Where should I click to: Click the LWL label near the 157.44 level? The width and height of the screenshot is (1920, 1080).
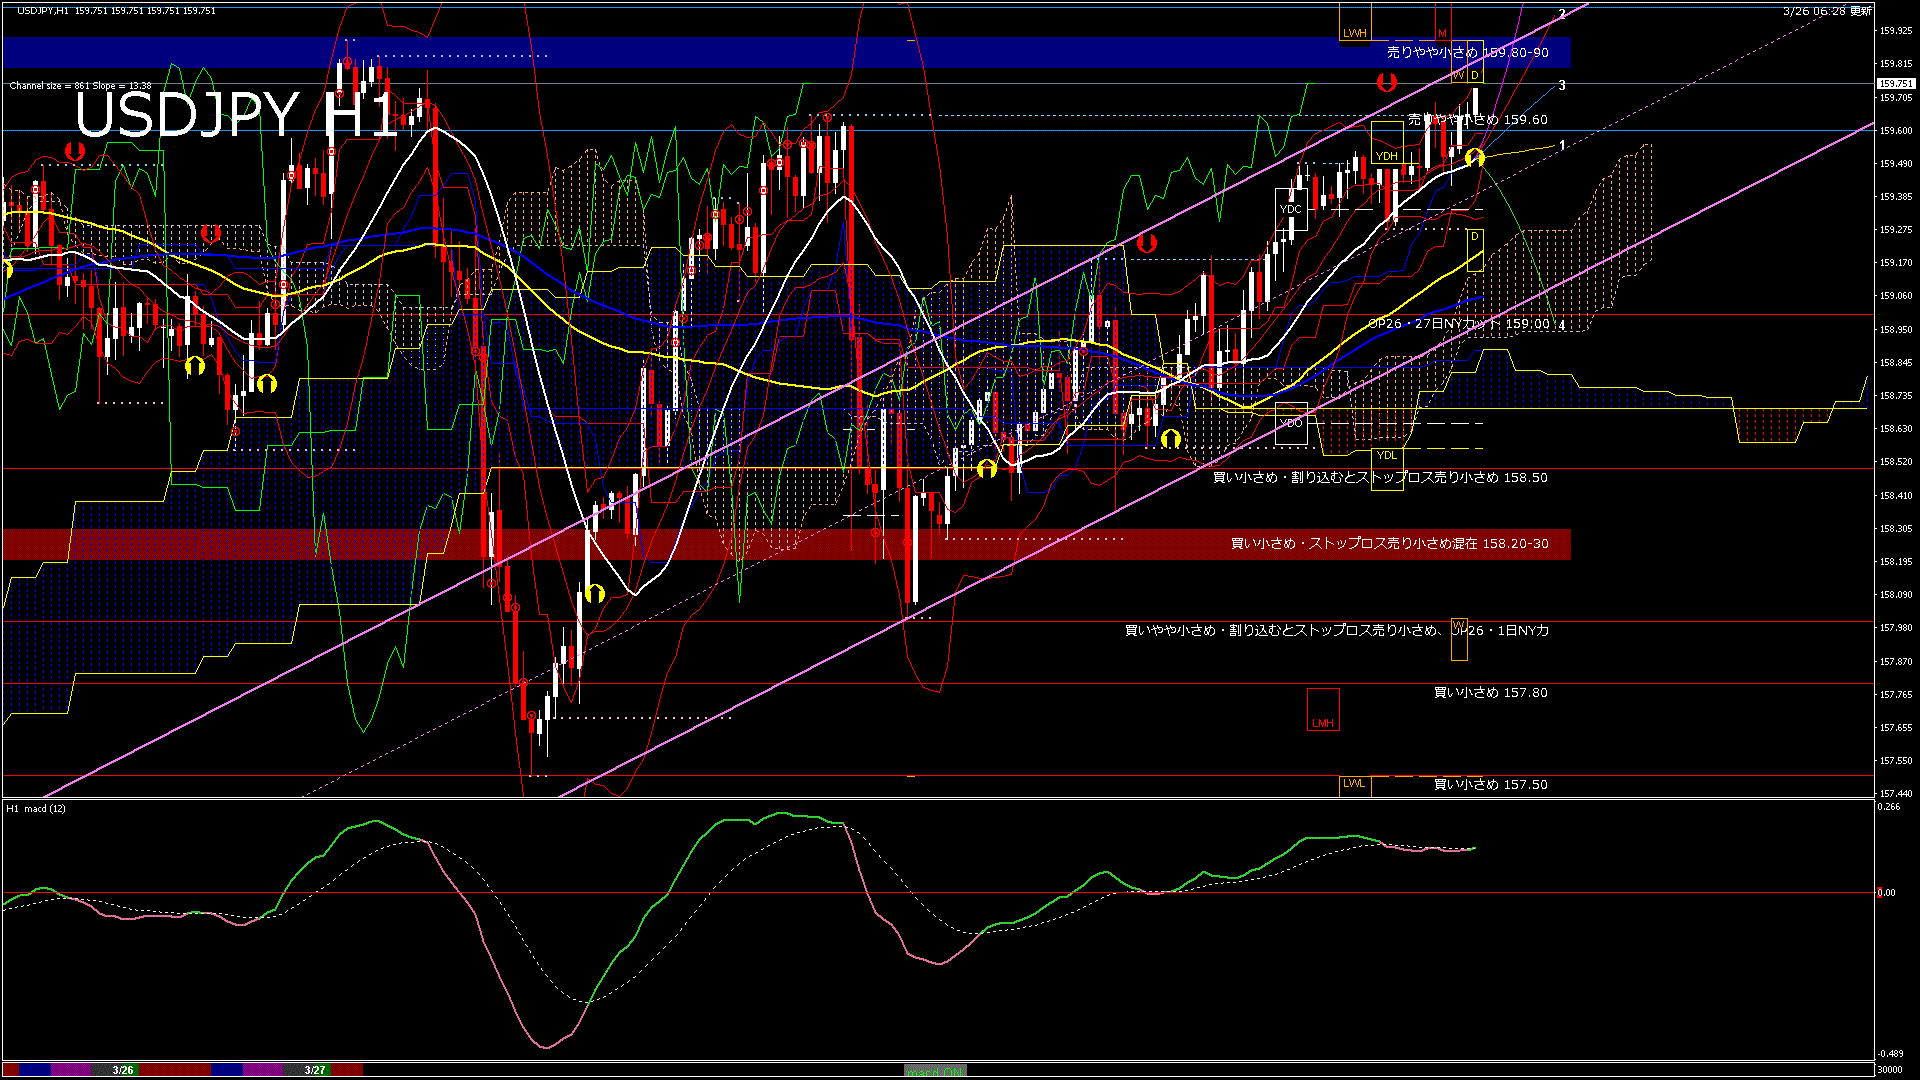[1353, 785]
